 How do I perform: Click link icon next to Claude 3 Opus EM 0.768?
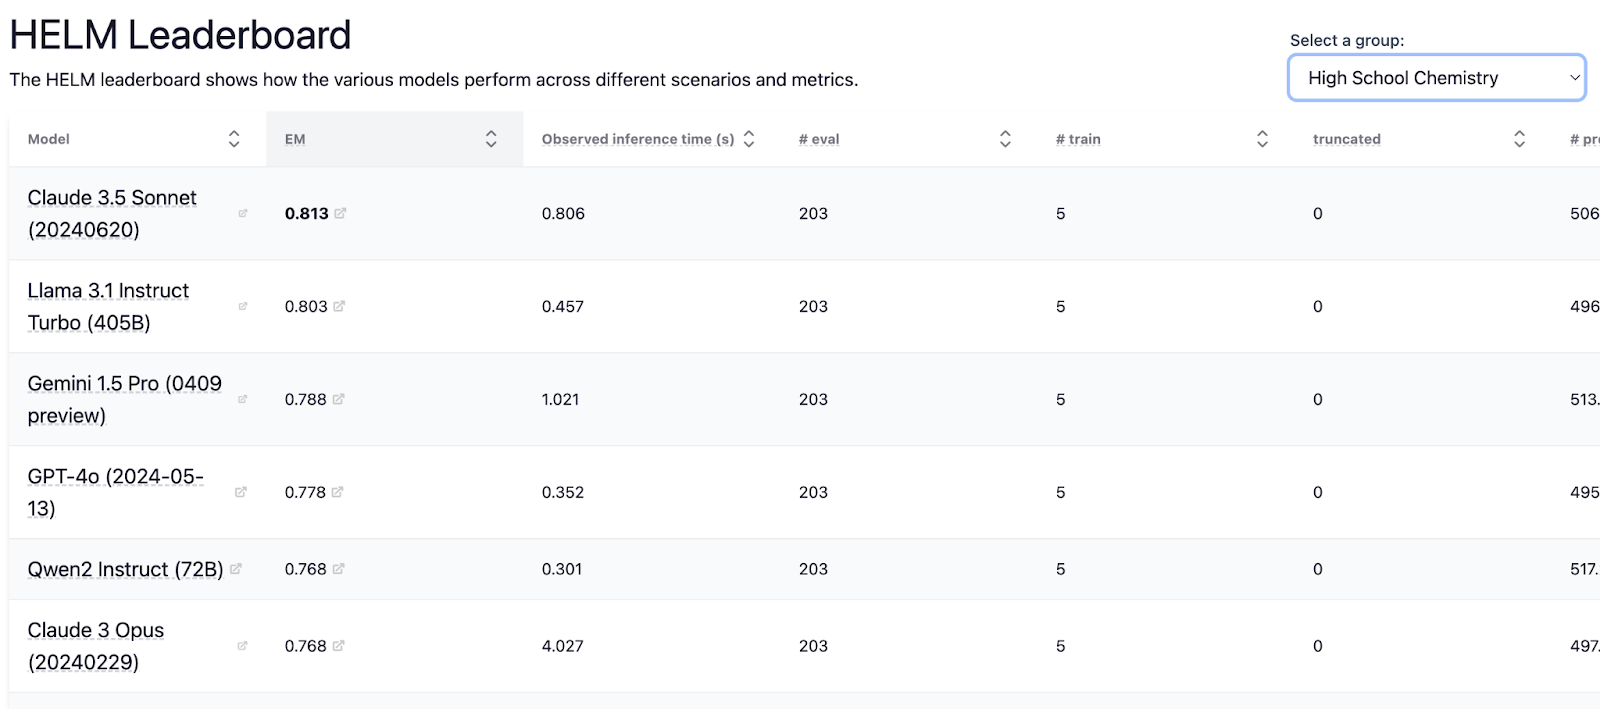(x=338, y=646)
